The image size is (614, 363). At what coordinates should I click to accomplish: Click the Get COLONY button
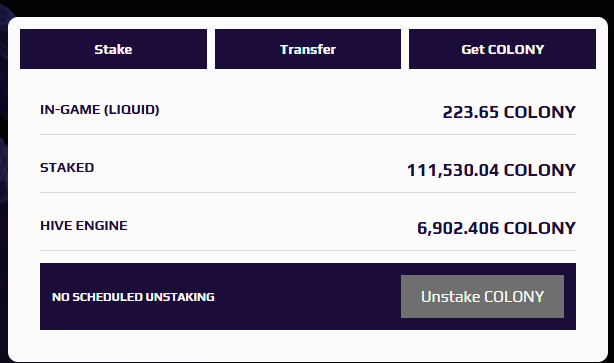502,49
